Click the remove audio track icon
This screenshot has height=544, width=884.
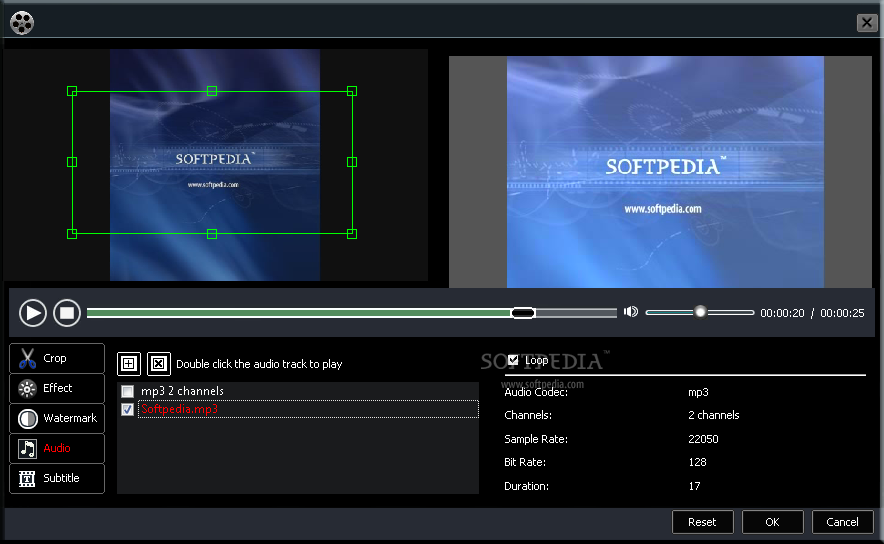tap(159, 364)
